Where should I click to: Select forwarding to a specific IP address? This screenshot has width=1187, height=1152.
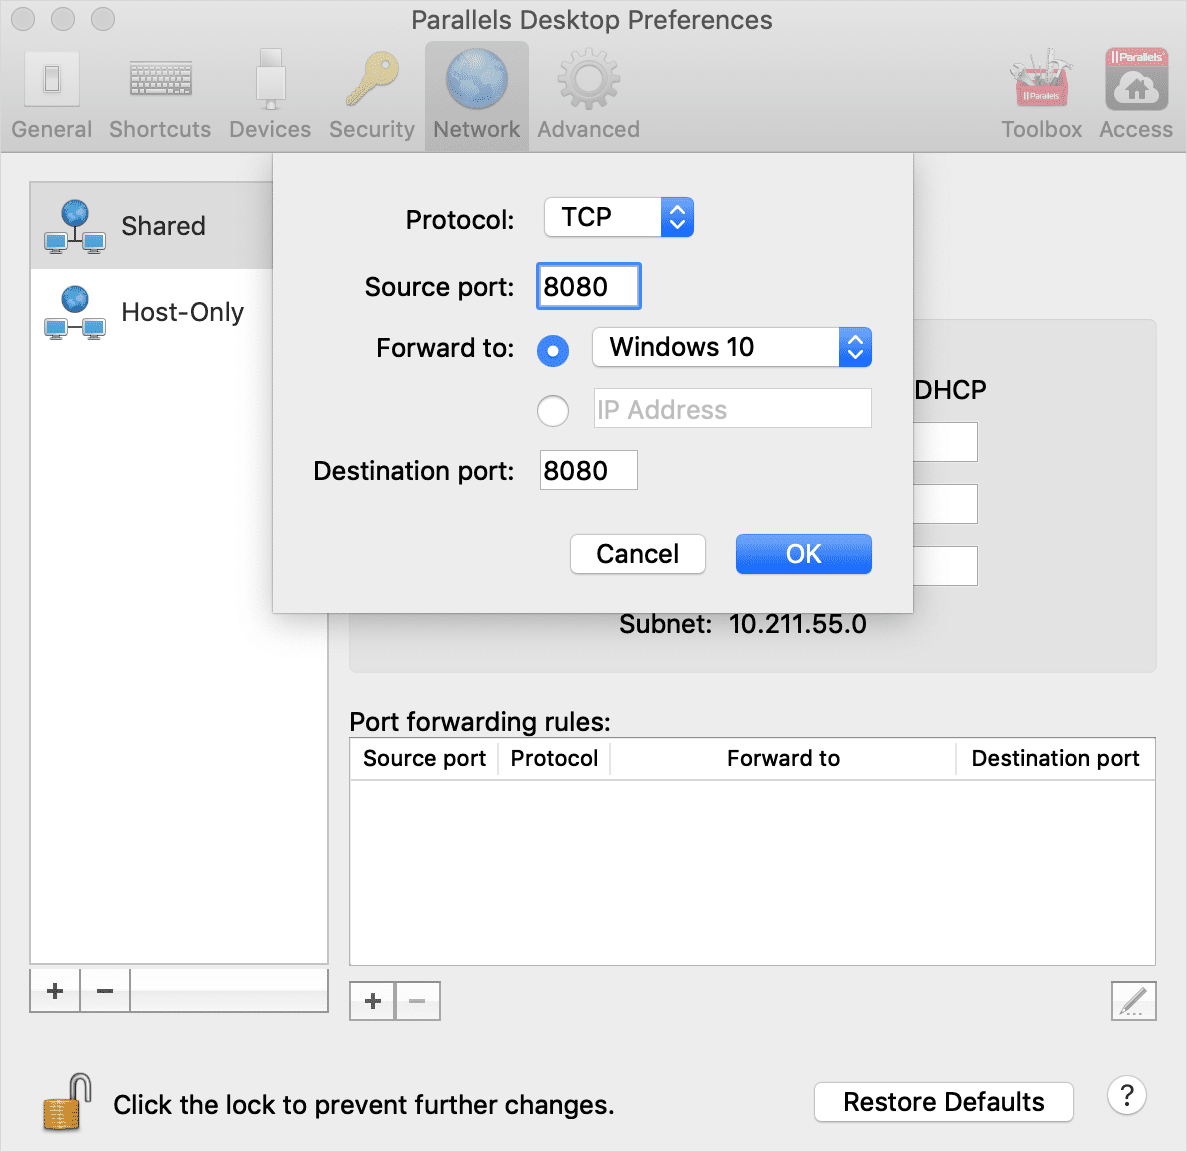click(x=553, y=411)
